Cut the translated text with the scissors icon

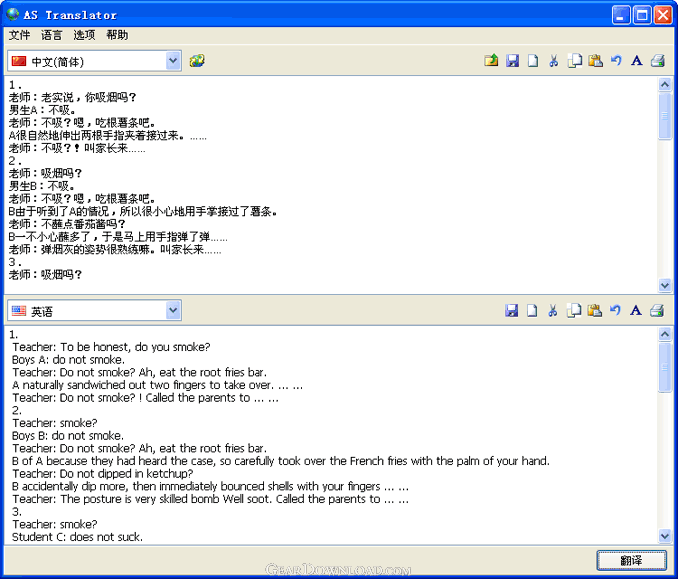tap(553, 310)
